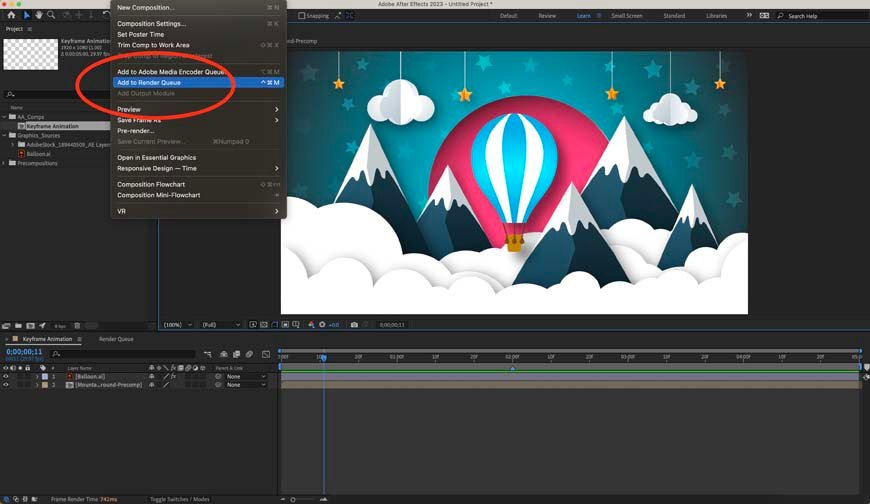Choose Add to Render Queue menu item
Image resolution: width=870 pixels, height=504 pixels.
tap(198, 83)
